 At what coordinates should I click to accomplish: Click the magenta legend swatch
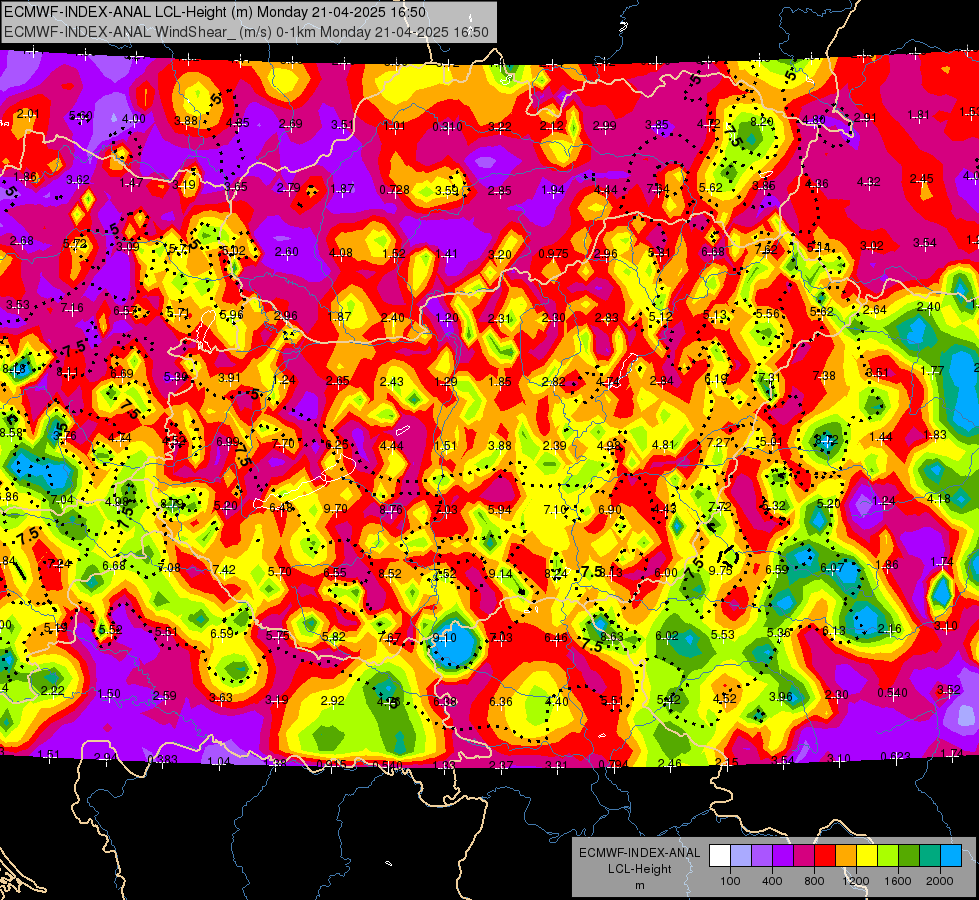(804, 856)
